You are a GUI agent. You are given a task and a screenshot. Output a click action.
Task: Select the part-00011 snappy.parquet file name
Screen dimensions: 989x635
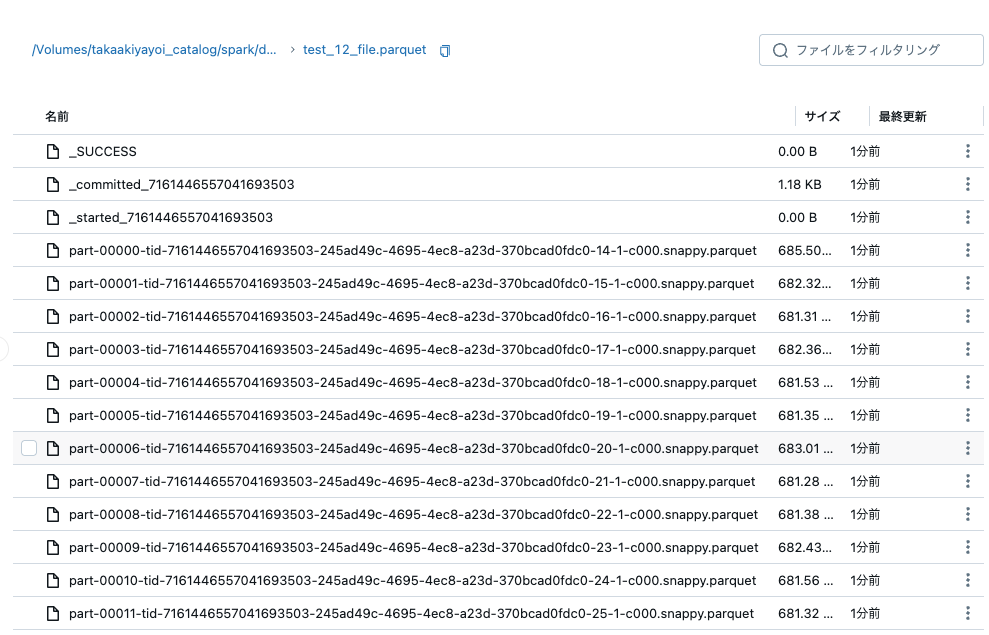click(411, 613)
